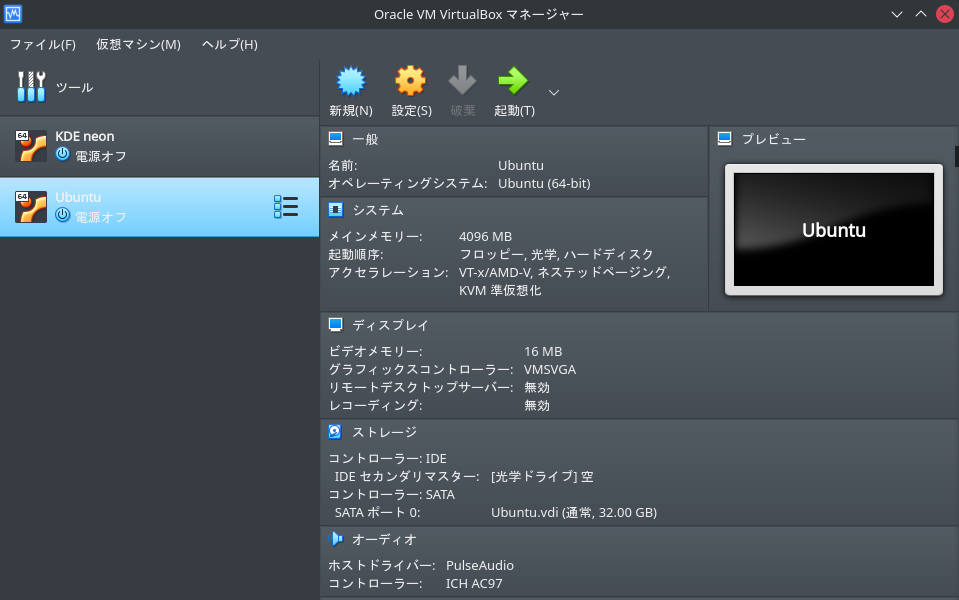Image resolution: width=959 pixels, height=600 pixels.
Task: Click the コントローラー: IDE line
Action: point(388,459)
